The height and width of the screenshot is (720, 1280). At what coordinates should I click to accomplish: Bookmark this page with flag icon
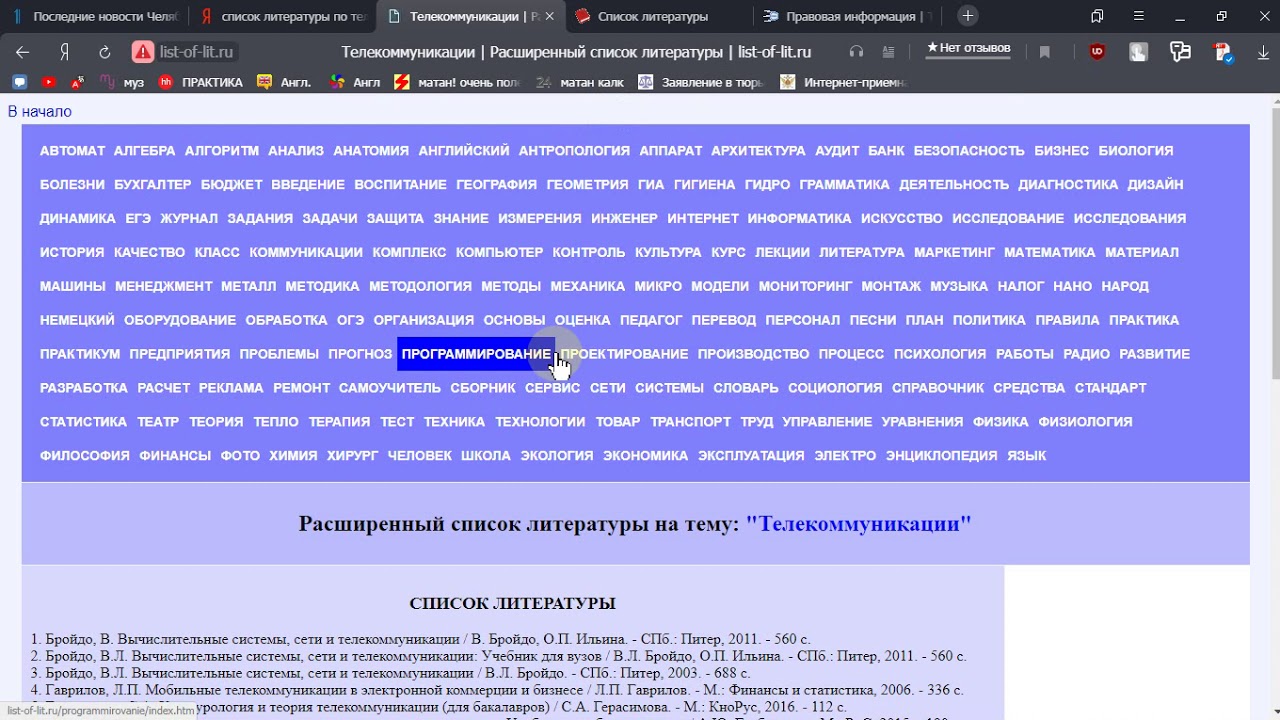tap(1045, 52)
